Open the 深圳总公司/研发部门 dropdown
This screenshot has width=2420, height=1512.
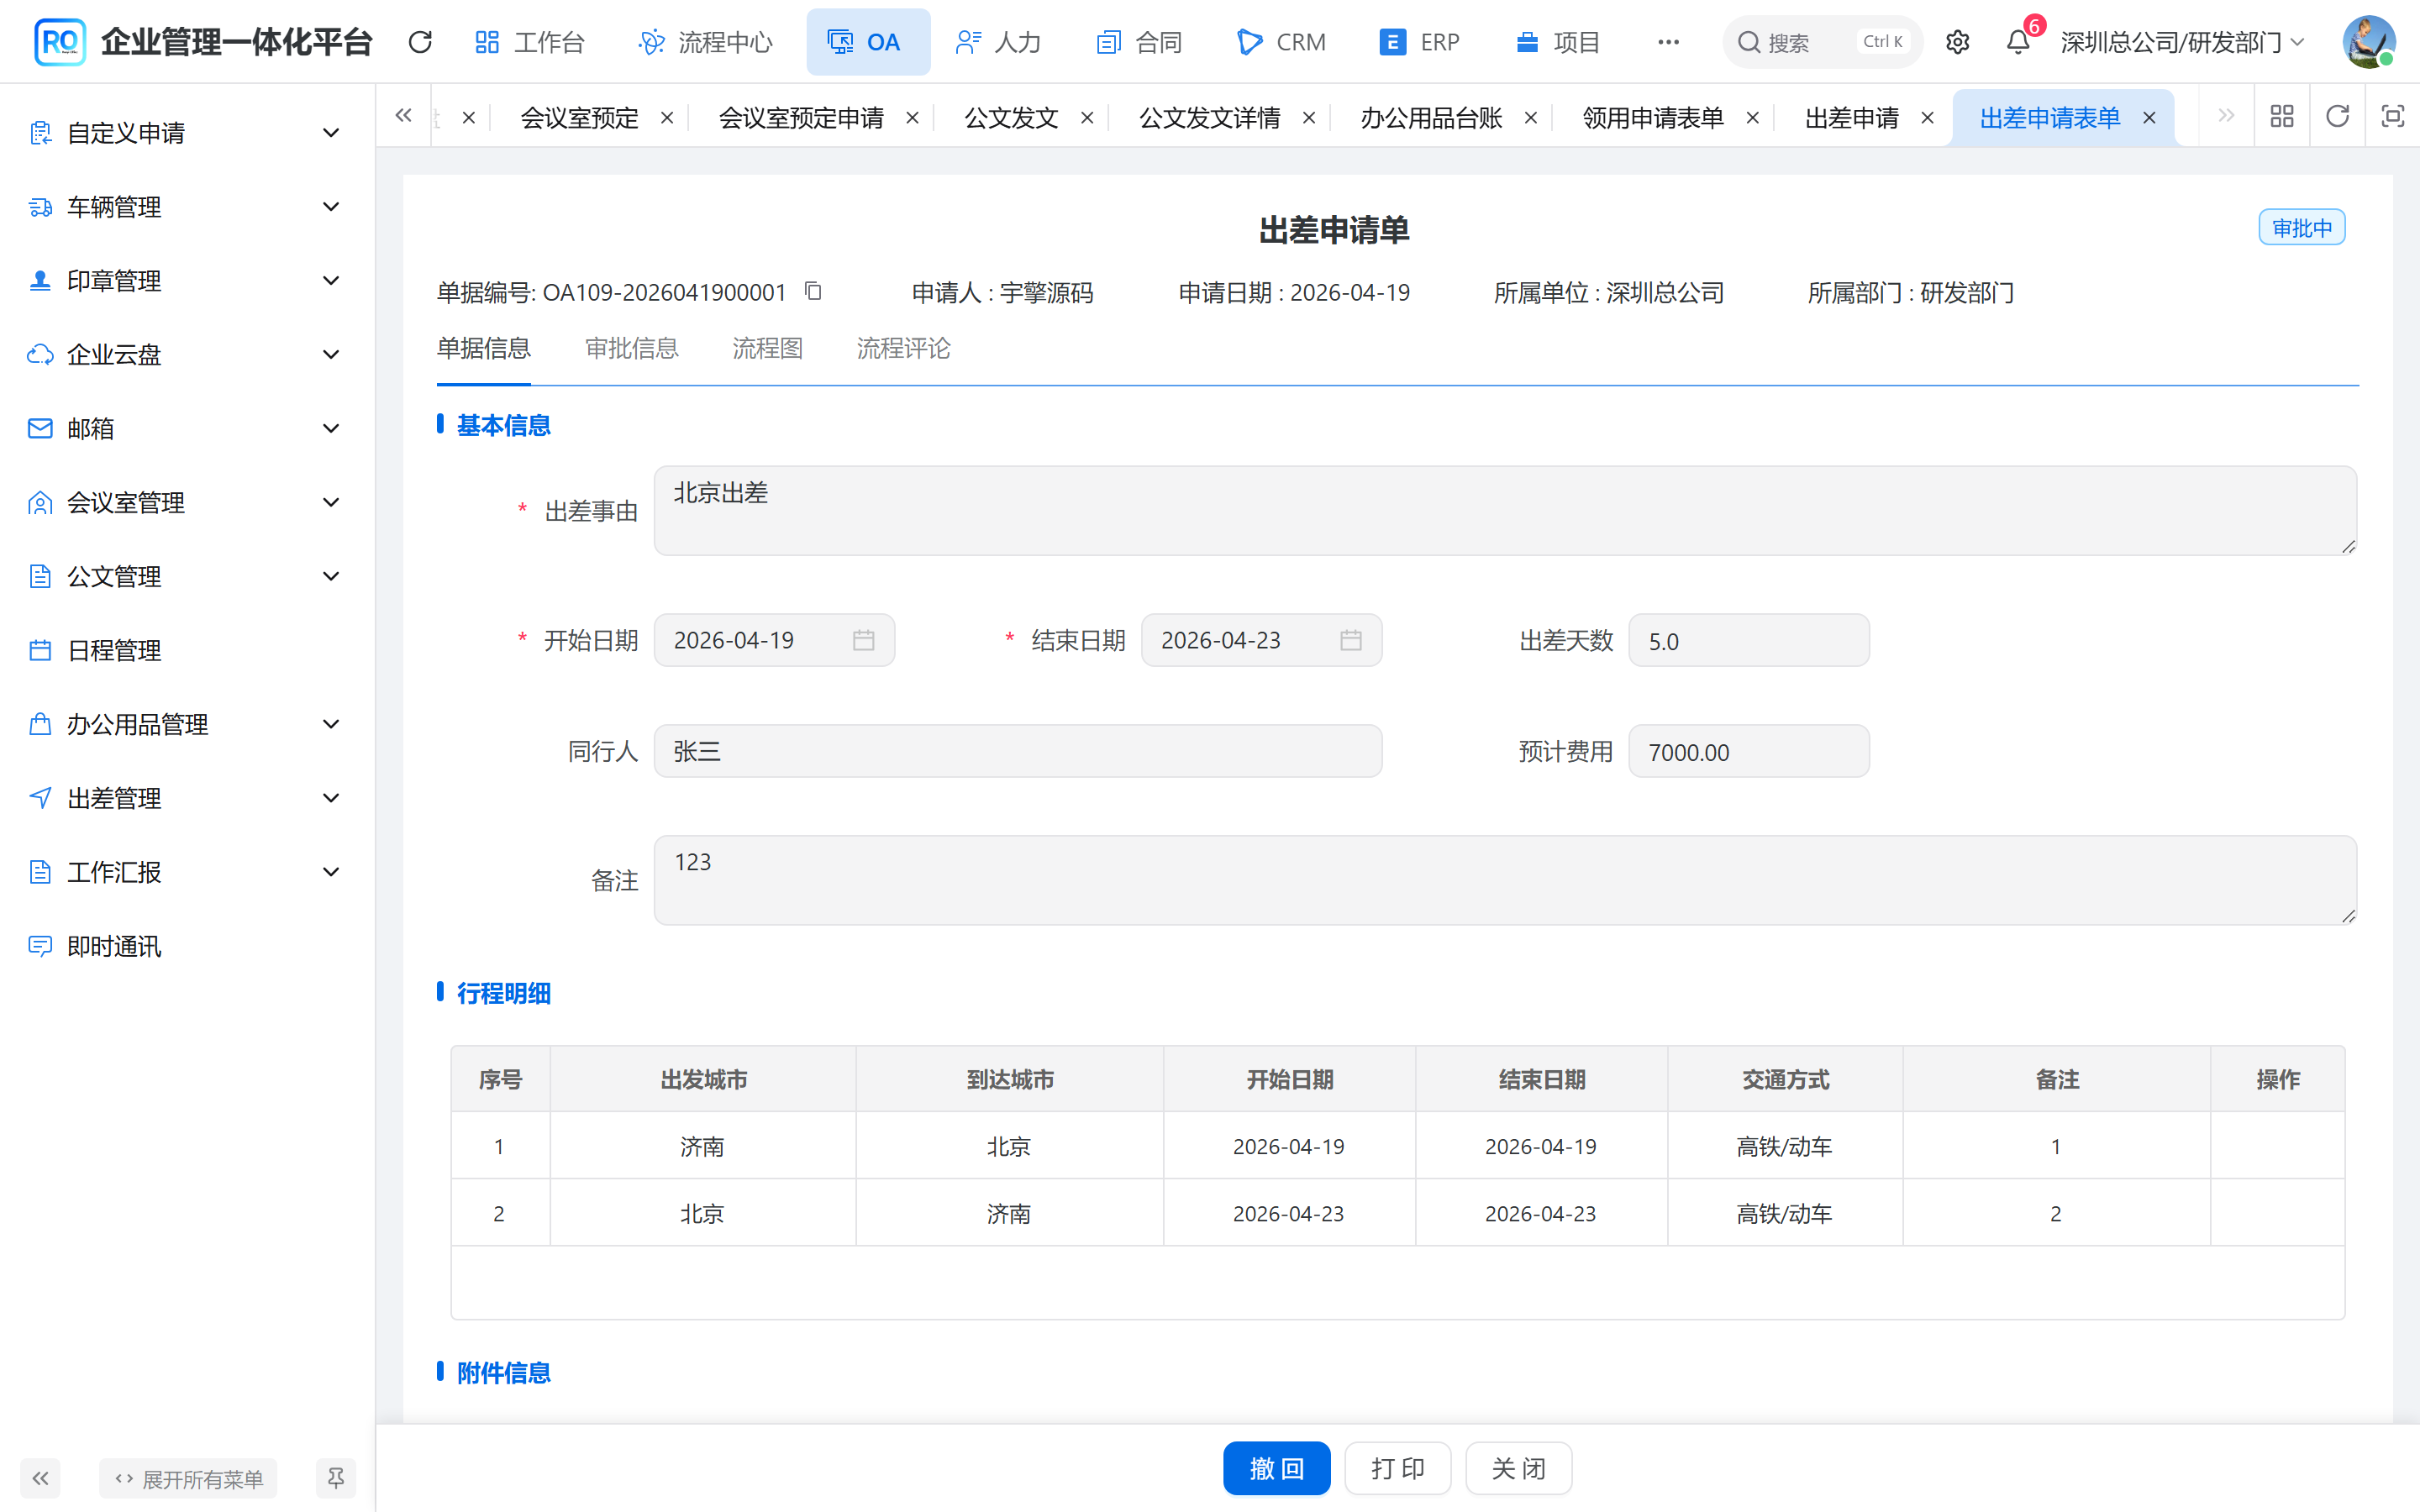point(2182,42)
